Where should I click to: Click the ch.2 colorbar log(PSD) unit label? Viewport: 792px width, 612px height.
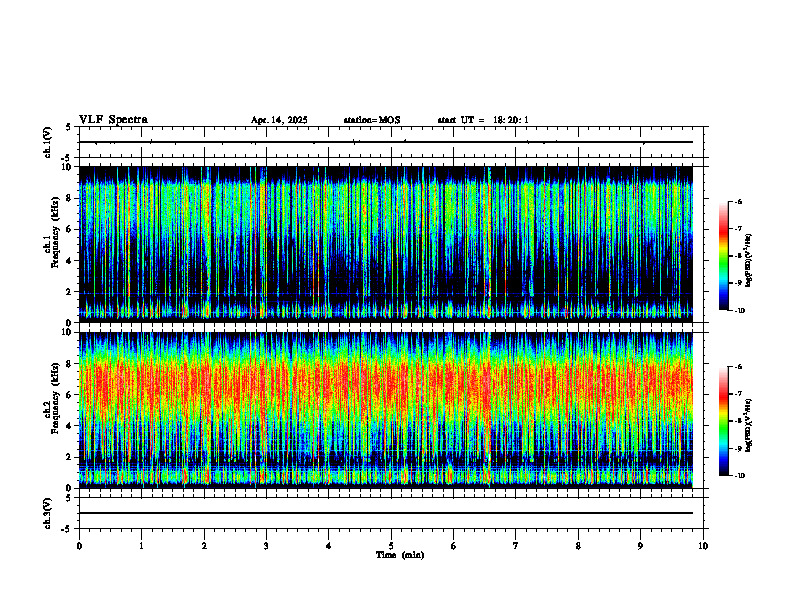pyautogui.click(x=749, y=424)
